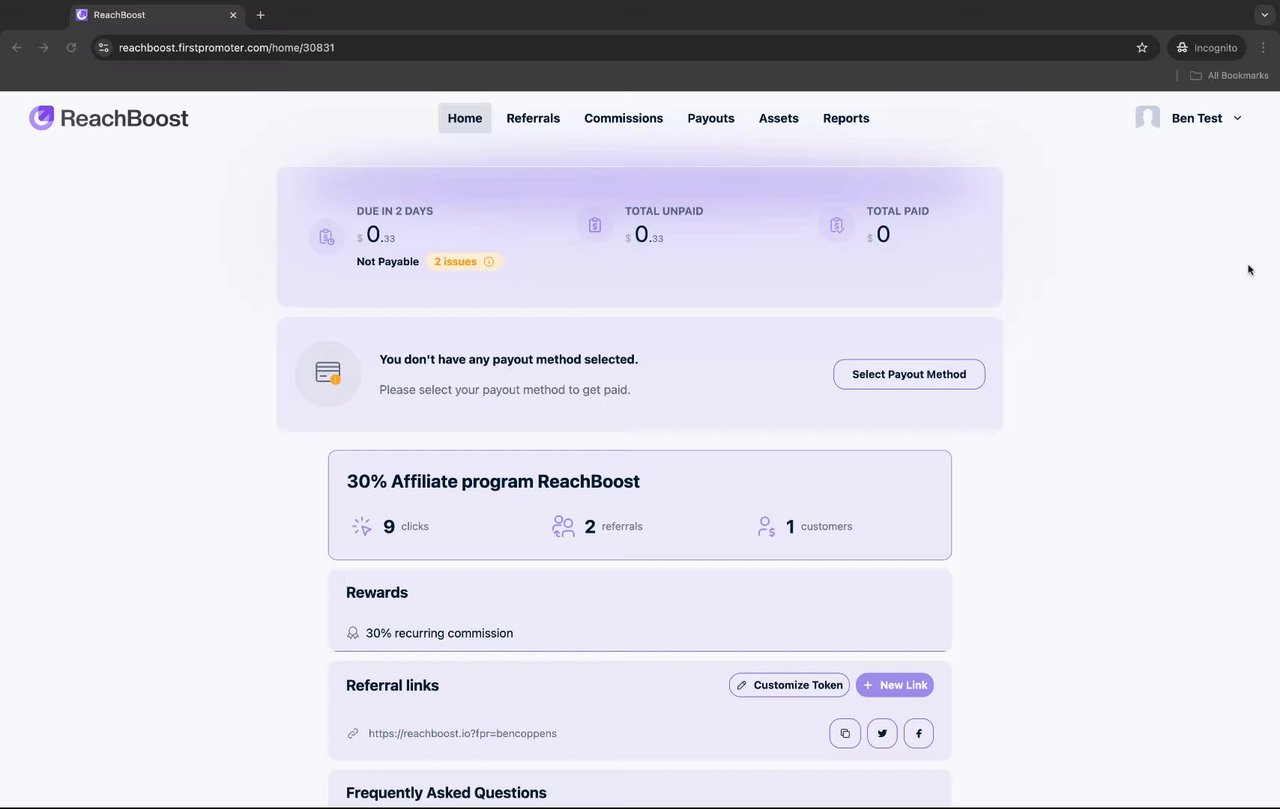This screenshot has height=809, width=1280.
Task: Expand the Ben Test account dropdown
Action: coord(1237,118)
